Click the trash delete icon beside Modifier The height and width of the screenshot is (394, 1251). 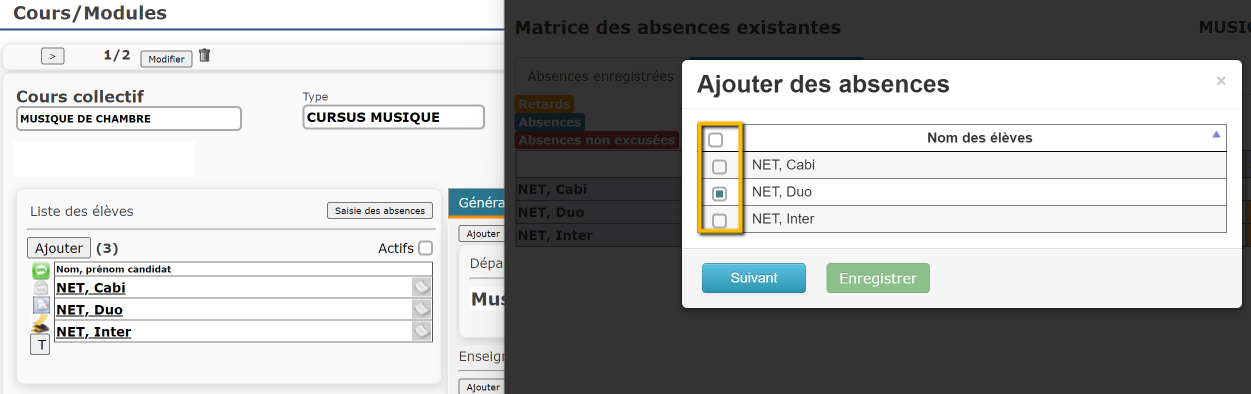(205, 56)
